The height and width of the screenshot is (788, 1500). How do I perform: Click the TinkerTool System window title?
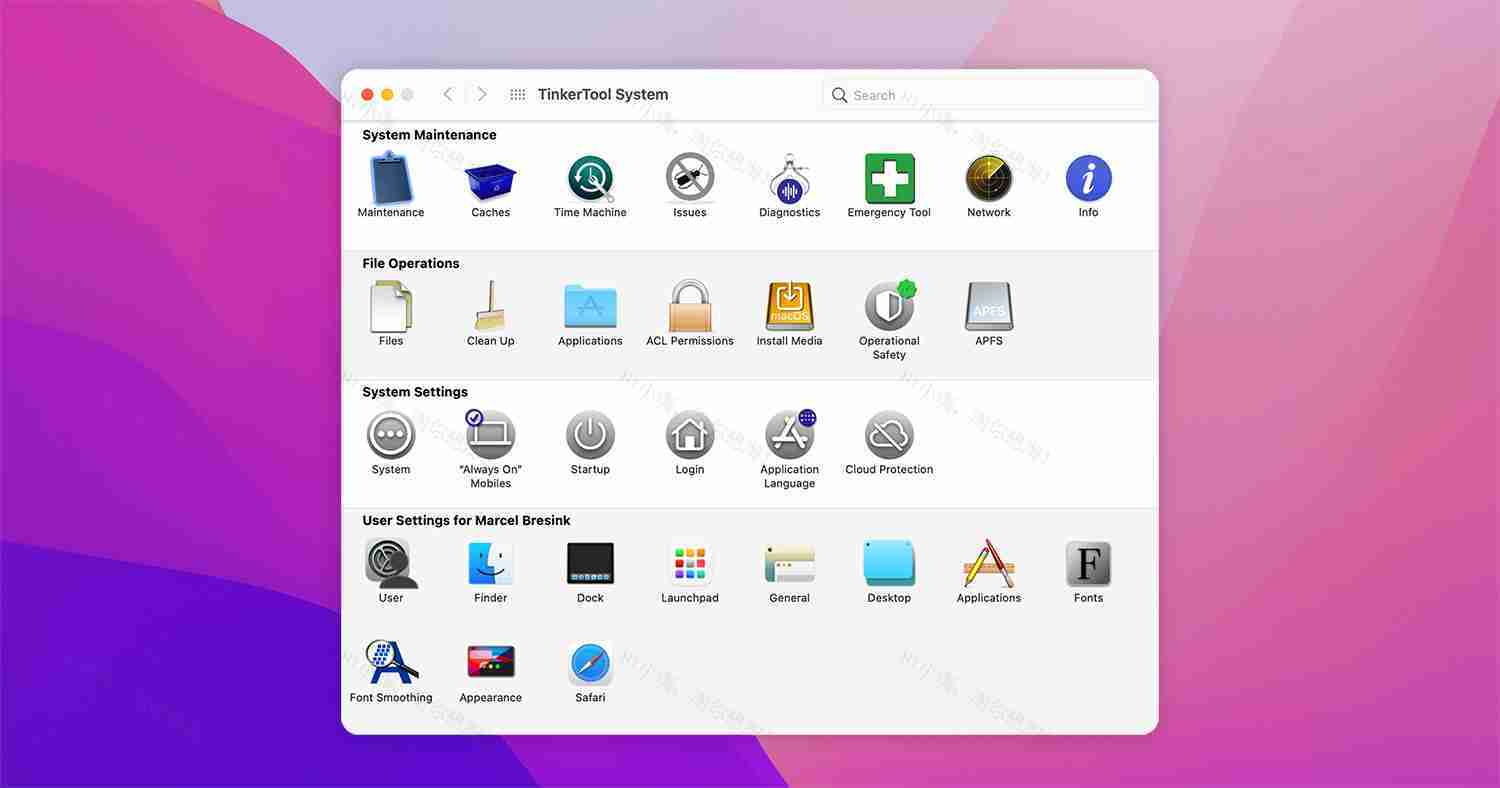pyautogui.click(x=603, y=94)
